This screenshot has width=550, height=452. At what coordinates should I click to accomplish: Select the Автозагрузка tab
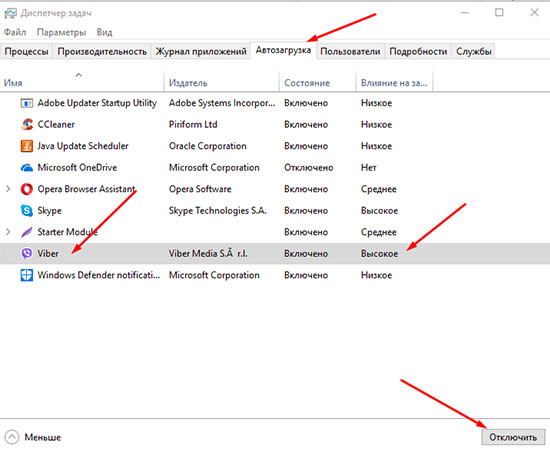pyautogui.click(x=283, y=50)
